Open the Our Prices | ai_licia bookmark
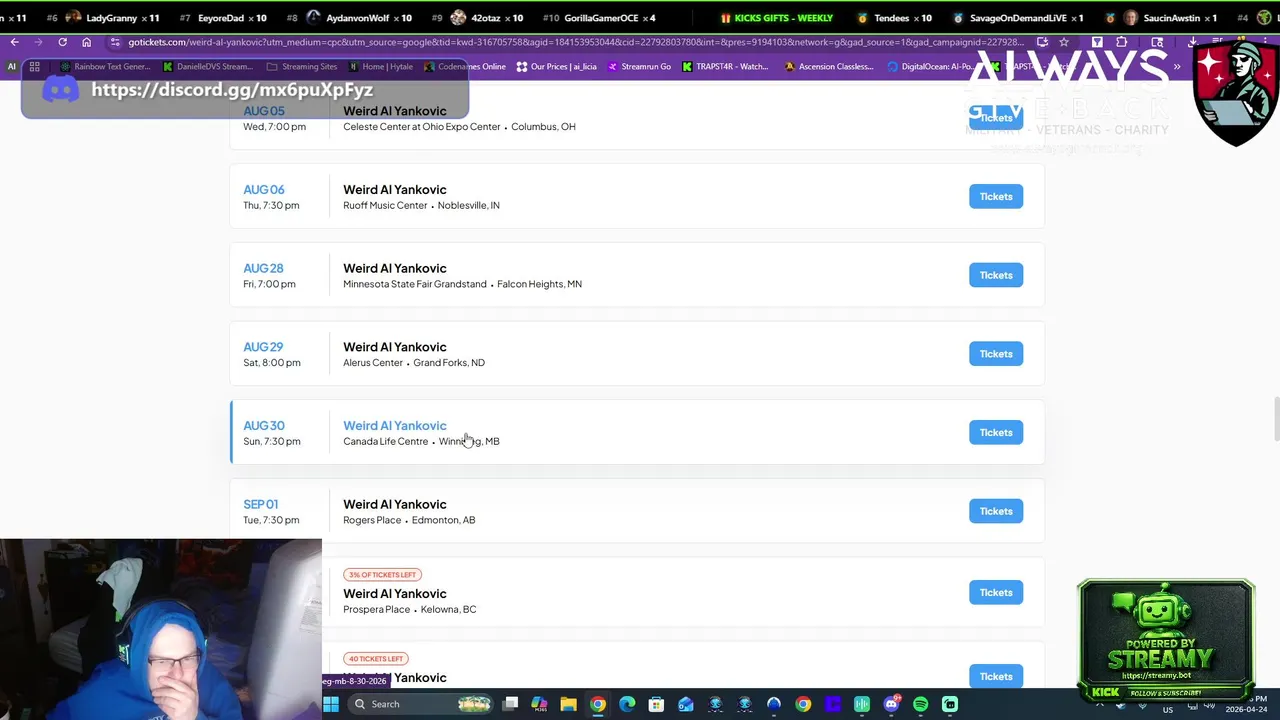Viewport: 1280px width, 720px height. point(556,66)
